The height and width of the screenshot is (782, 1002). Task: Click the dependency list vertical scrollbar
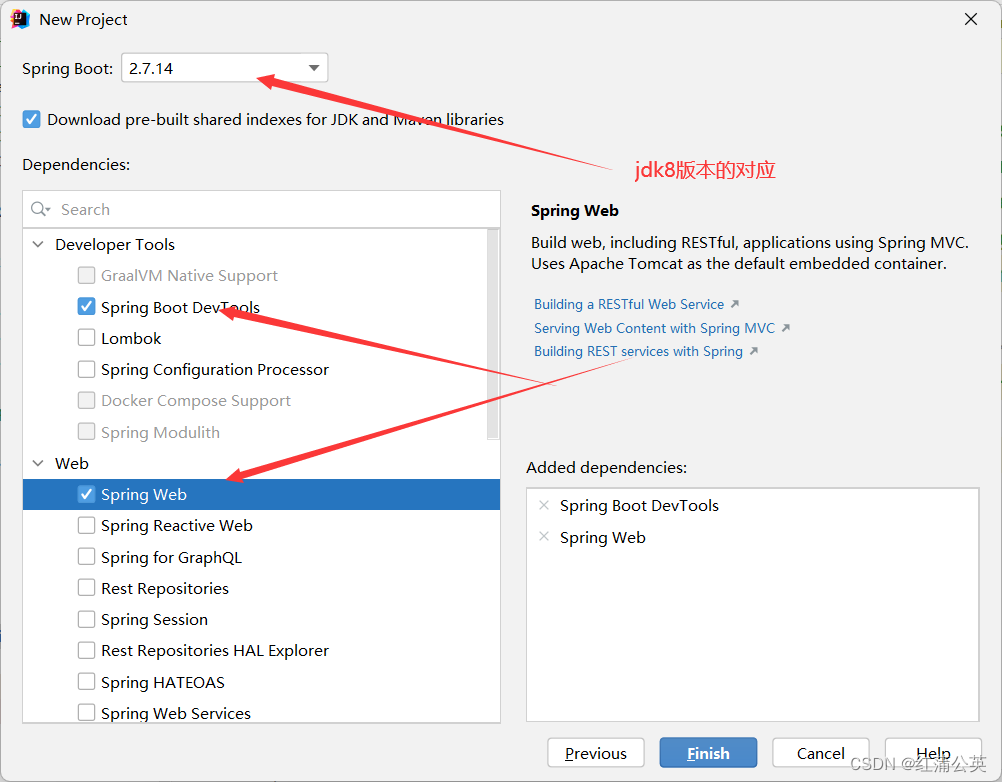coord(493,334)
